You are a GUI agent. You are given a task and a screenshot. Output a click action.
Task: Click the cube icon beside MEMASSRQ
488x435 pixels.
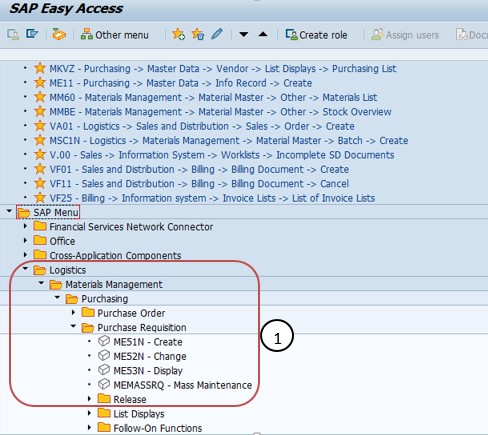(104, 384)
